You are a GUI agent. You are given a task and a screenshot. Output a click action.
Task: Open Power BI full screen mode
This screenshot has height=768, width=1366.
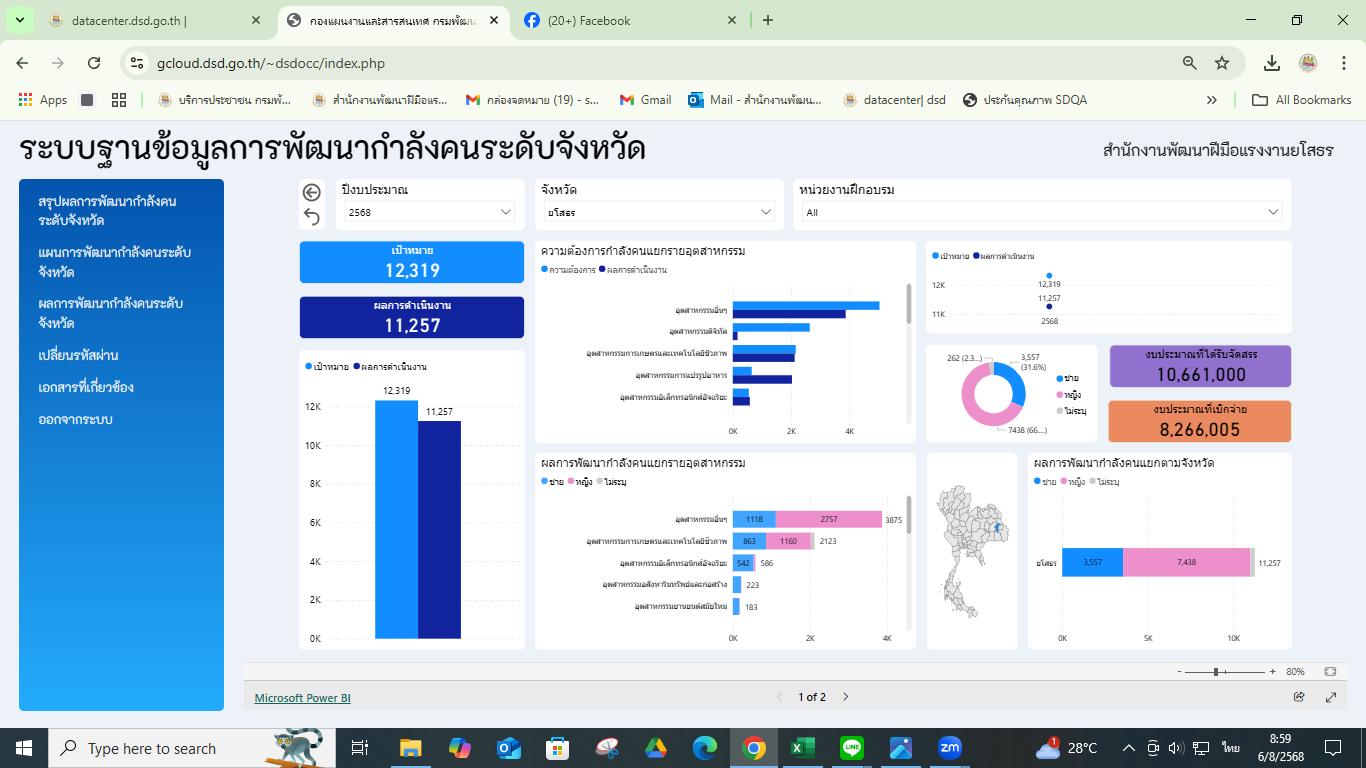[x=1331, y=697]
